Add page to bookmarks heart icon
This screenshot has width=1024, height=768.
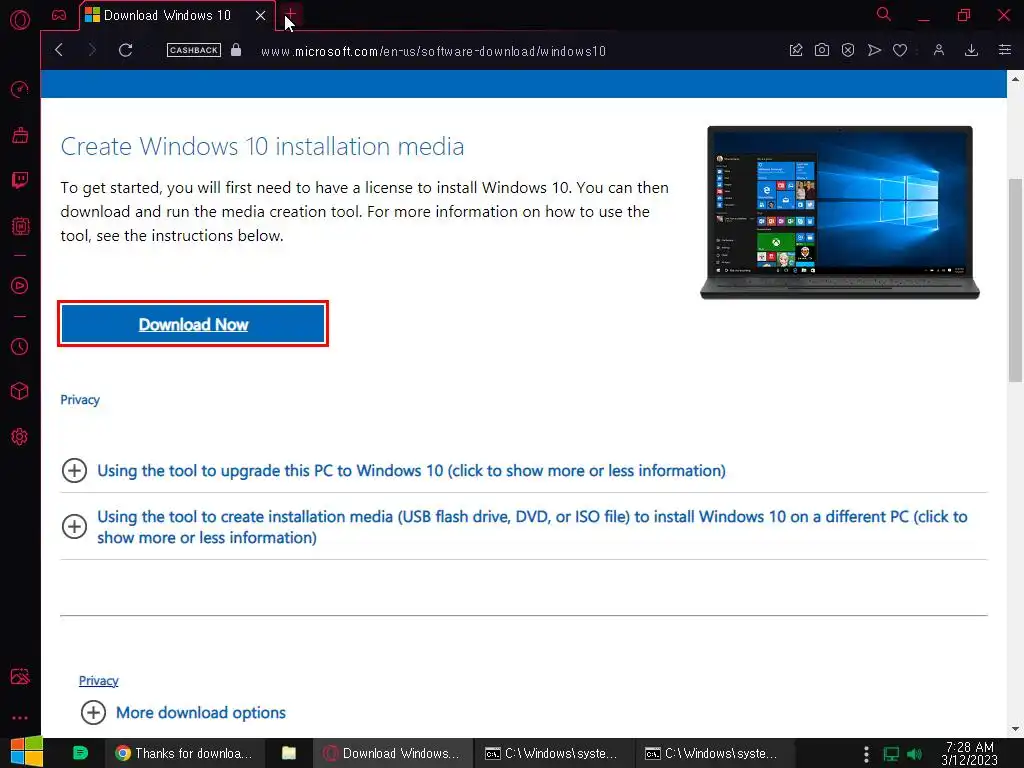point(900,50)
